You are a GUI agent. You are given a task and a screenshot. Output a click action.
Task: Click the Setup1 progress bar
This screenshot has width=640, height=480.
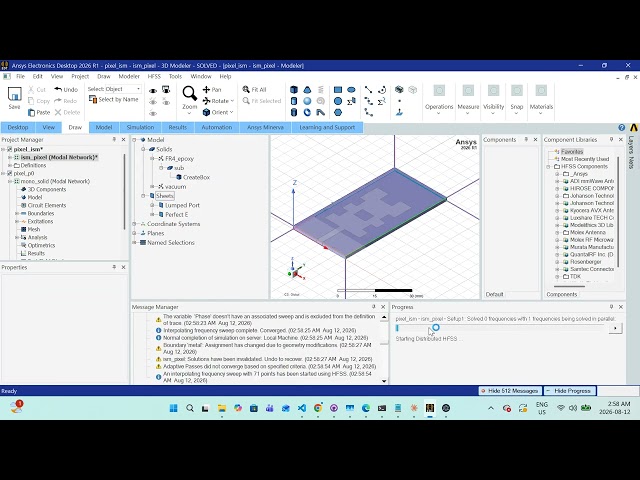(501, 328)
